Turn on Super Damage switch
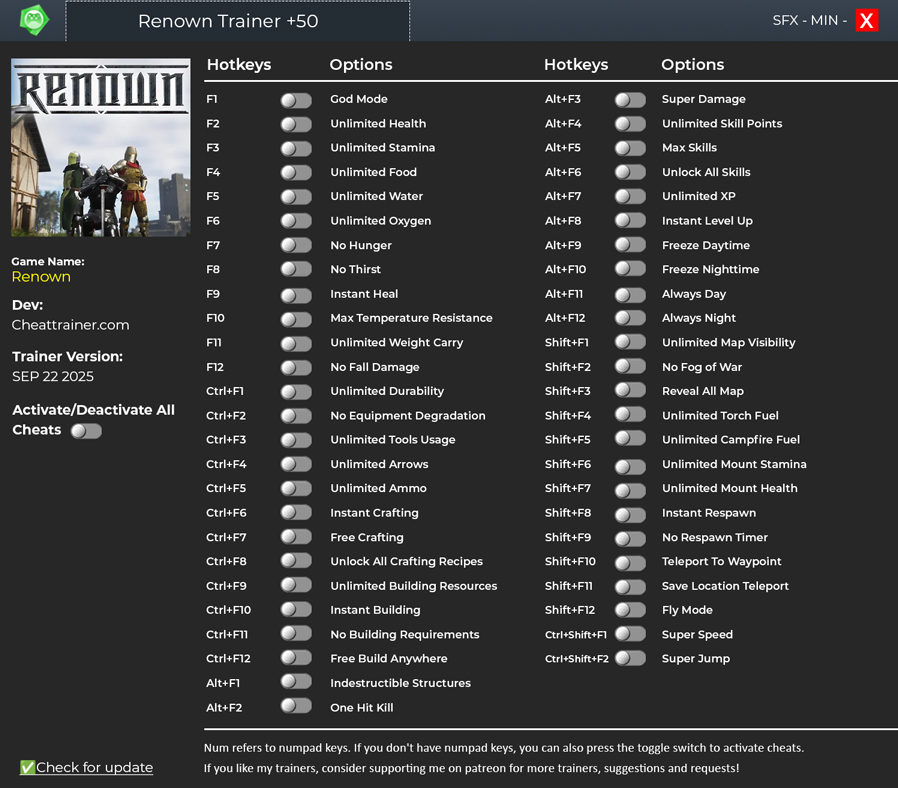 pyautogui.click(x=630, y=100)
